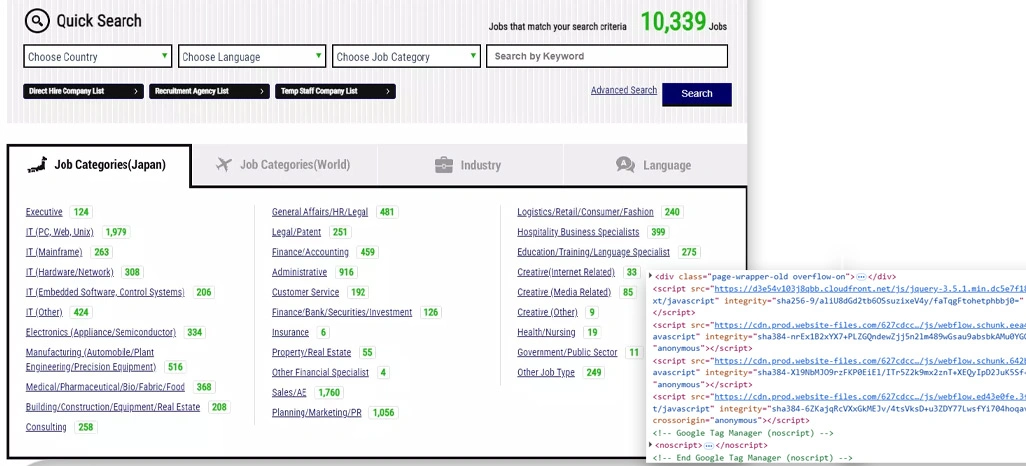Switch to Job Categories(World) tab
This screenshot has width=1026, height=466.
click(x=285, y=165)
